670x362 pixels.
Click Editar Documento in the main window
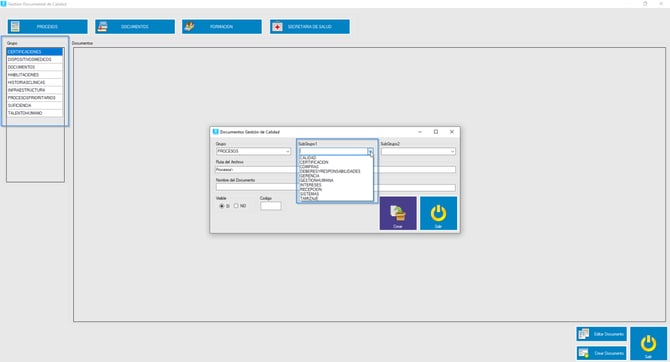point(601,334)
